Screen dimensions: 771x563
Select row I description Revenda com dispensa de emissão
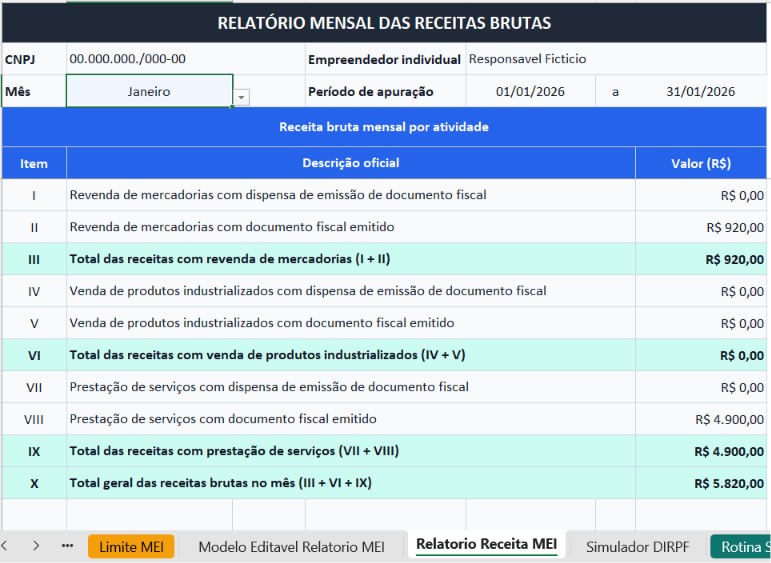(x=351, y=195)
